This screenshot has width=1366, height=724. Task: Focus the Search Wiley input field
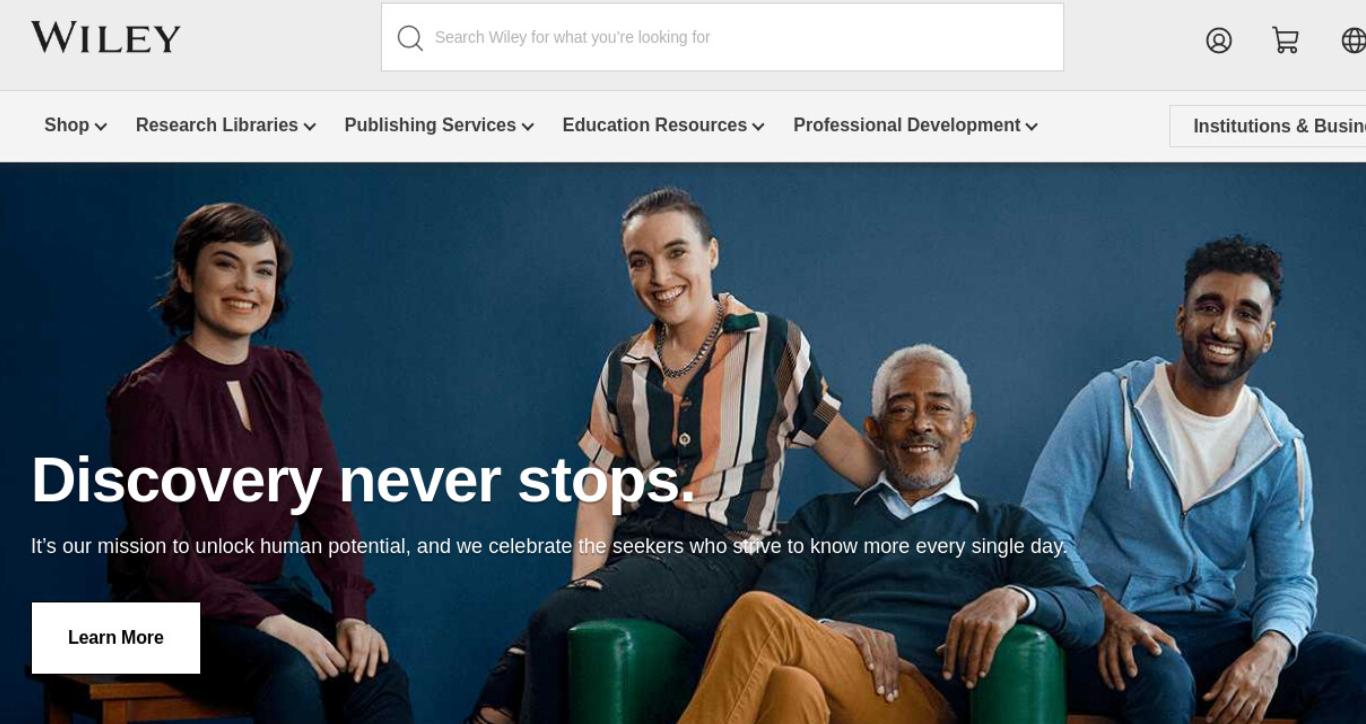pyautogui.click(x=722, y=37)
